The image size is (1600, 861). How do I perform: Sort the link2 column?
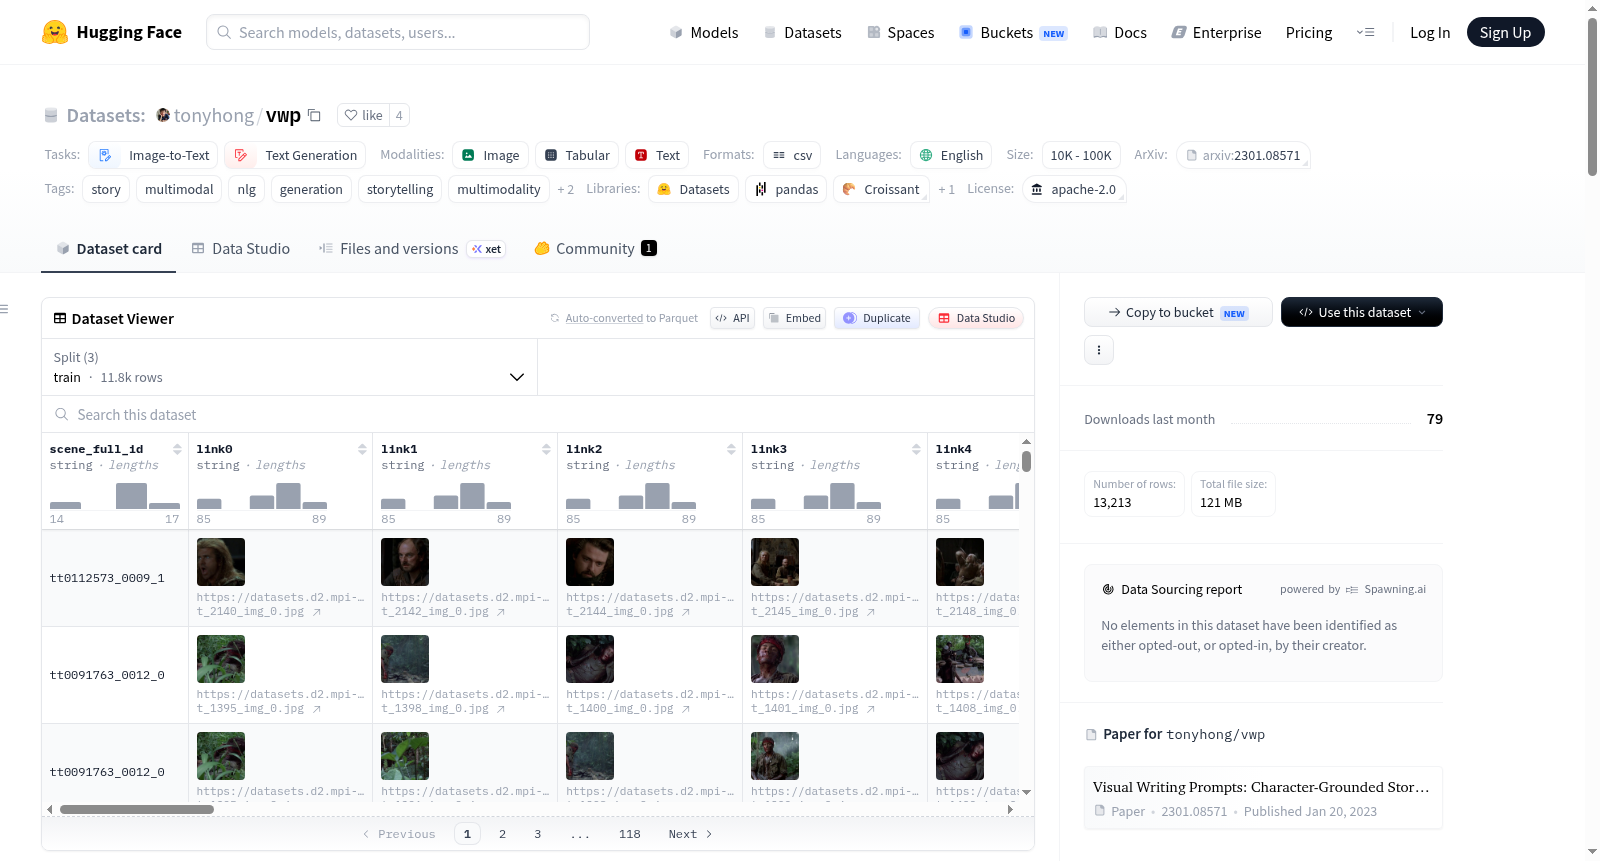coord(731,449)
